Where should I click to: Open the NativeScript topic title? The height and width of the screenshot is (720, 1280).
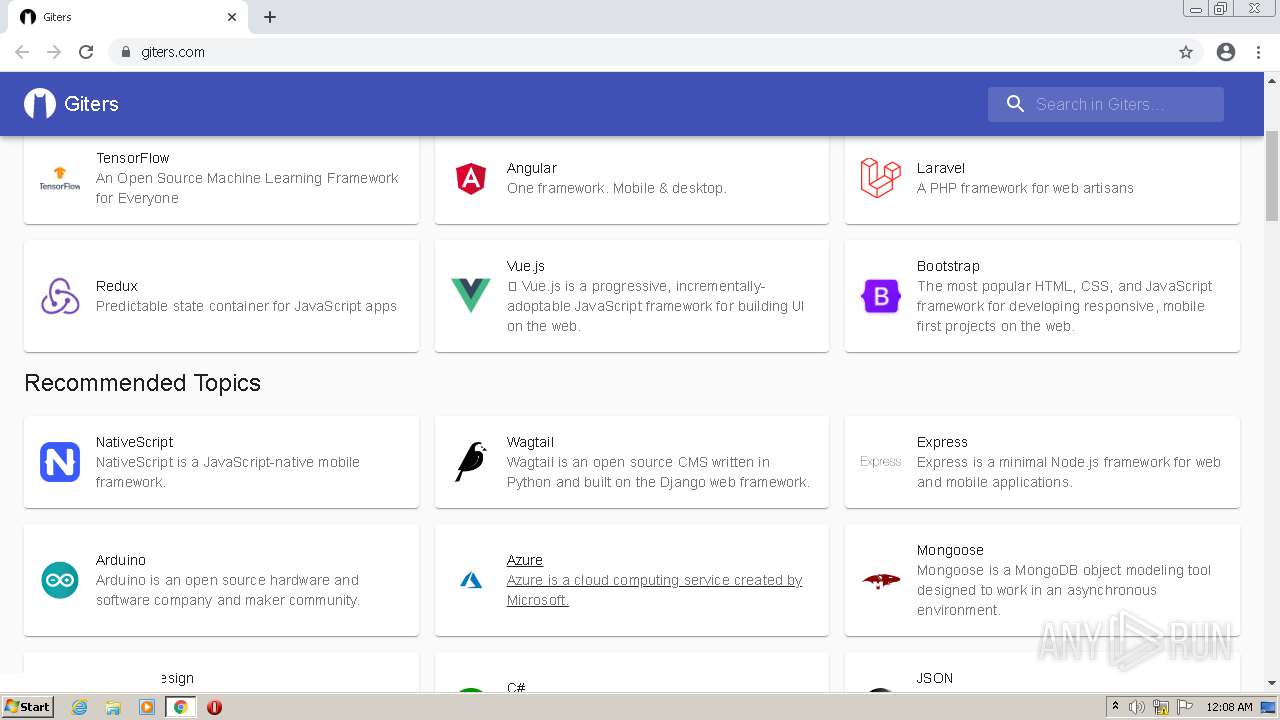(x=135, y=442)
